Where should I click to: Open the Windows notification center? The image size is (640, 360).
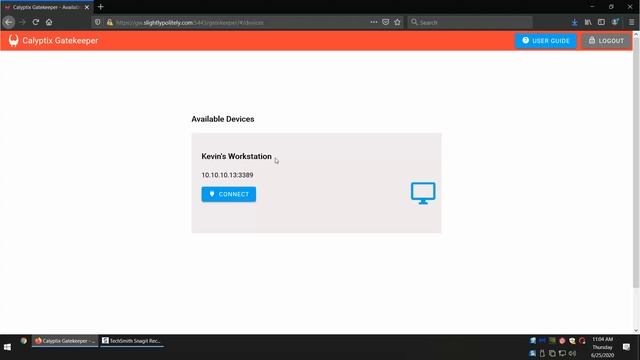[x=626, y=347]
